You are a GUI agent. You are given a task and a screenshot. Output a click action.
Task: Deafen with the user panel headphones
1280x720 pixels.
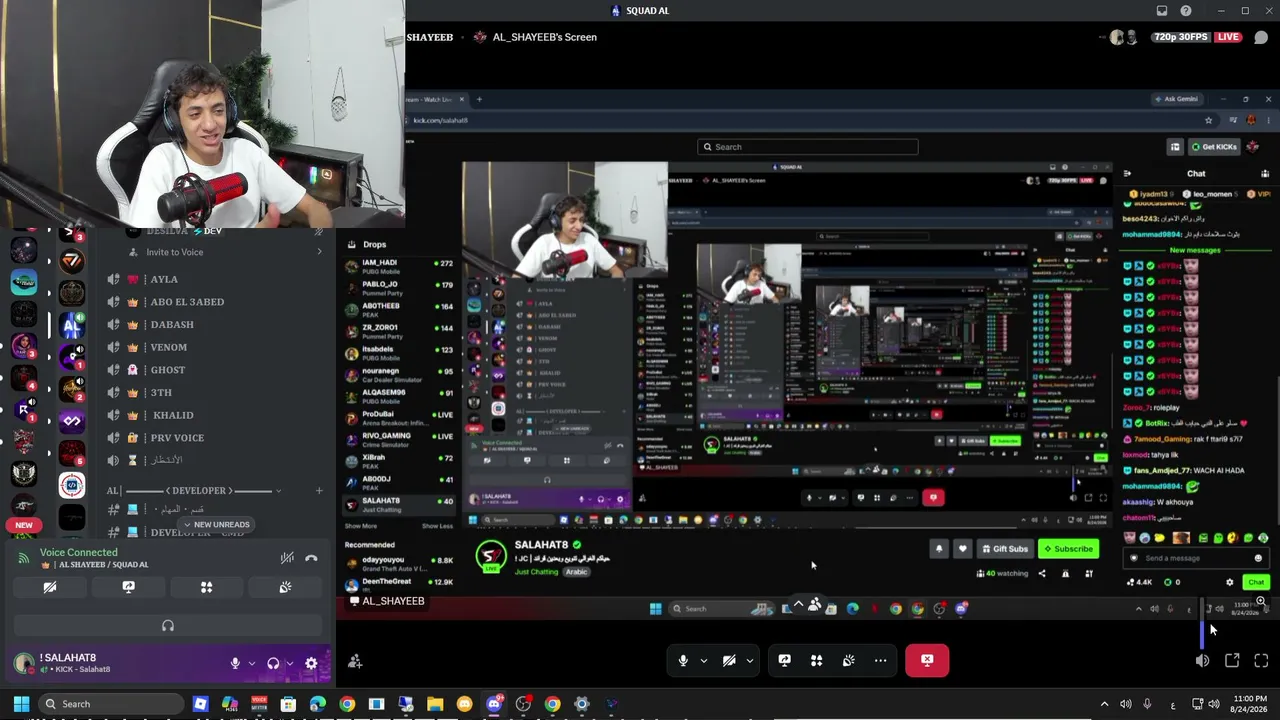(273, 663)
